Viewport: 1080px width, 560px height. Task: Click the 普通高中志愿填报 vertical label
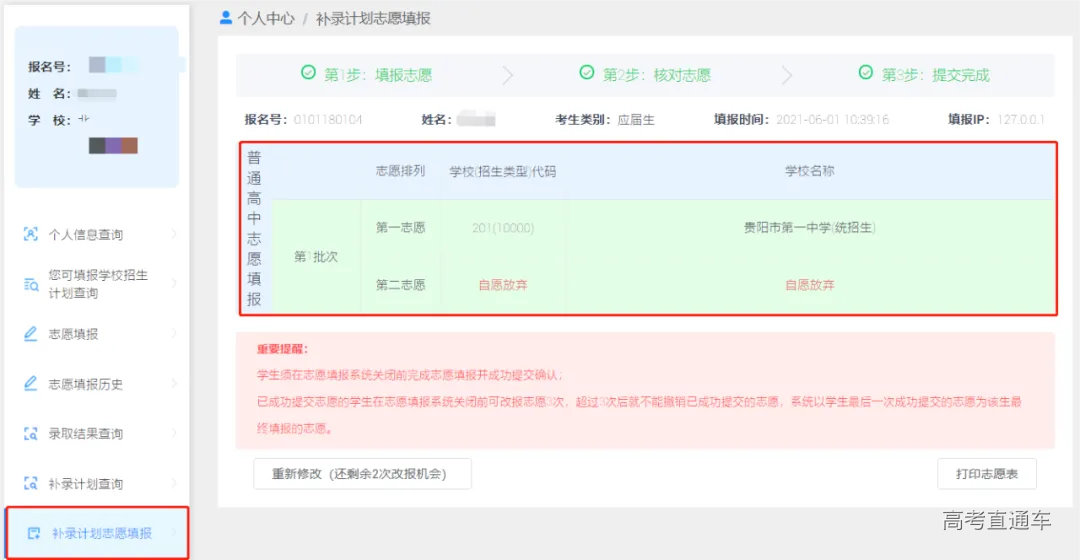coord(254,228)
